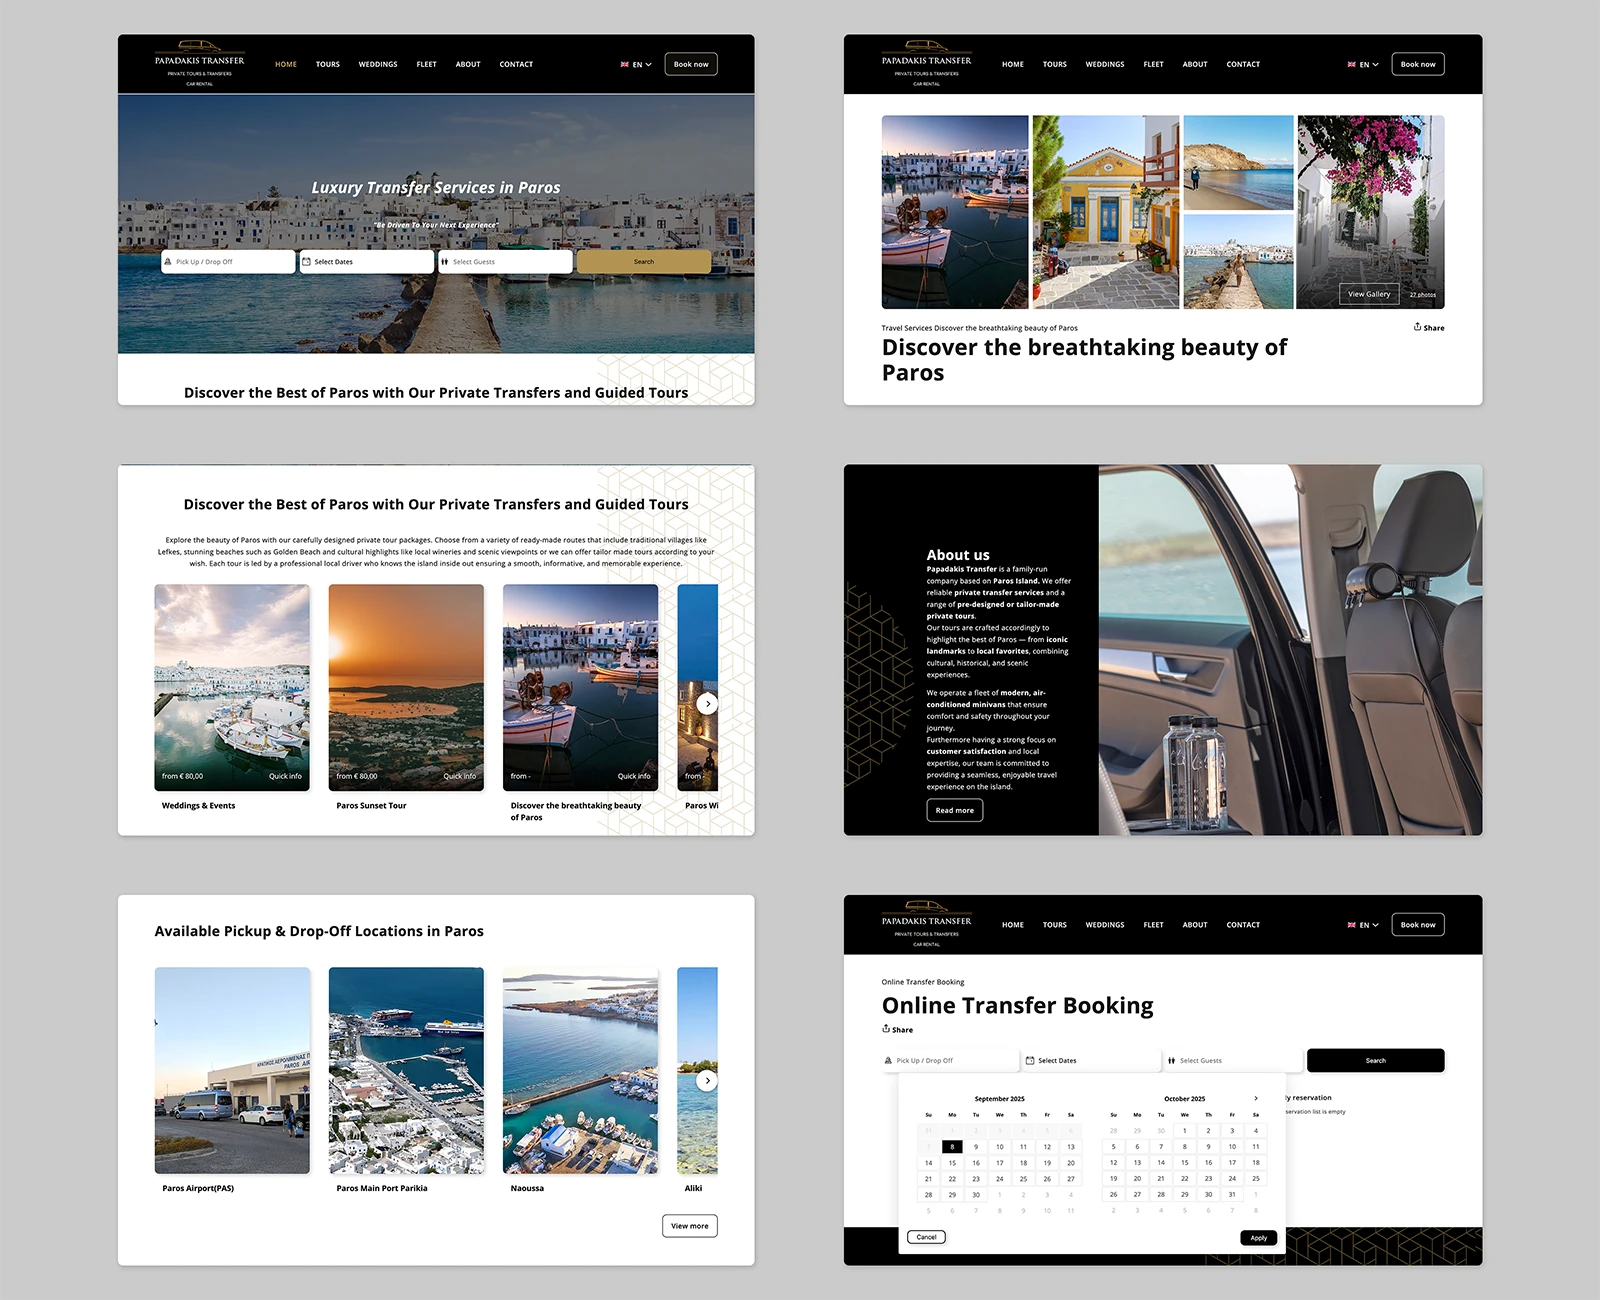Select September 8 in the calendar
Viewport: 1600px width, 1300px height.
tap(952, 1147)
